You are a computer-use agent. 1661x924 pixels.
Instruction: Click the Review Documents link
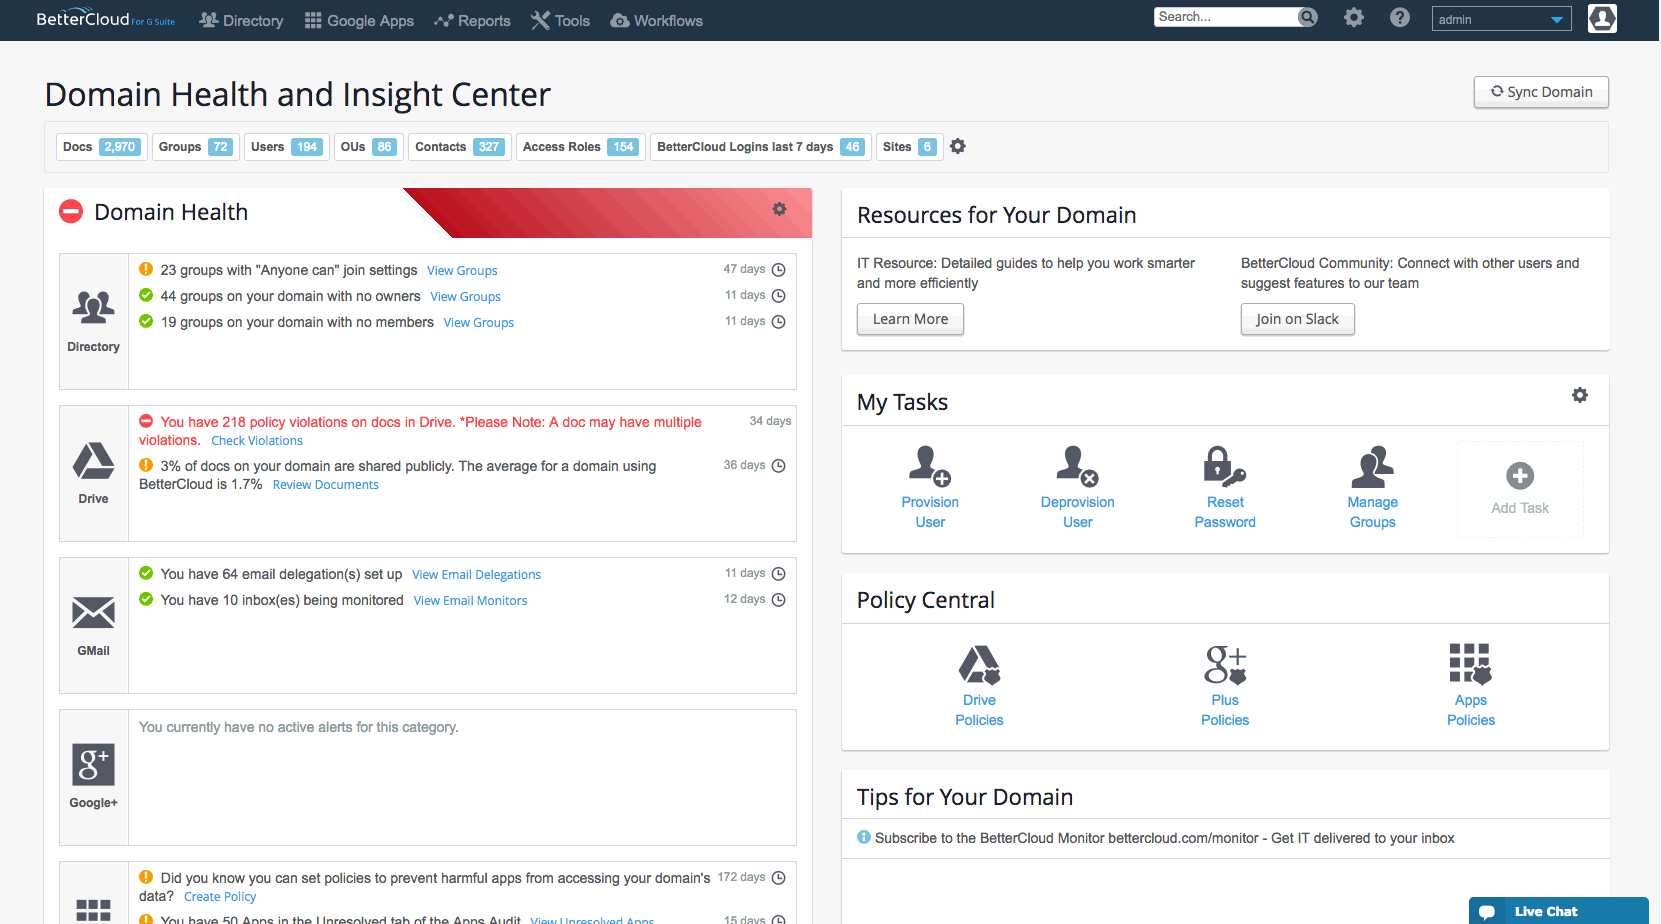tap(326, 485)
